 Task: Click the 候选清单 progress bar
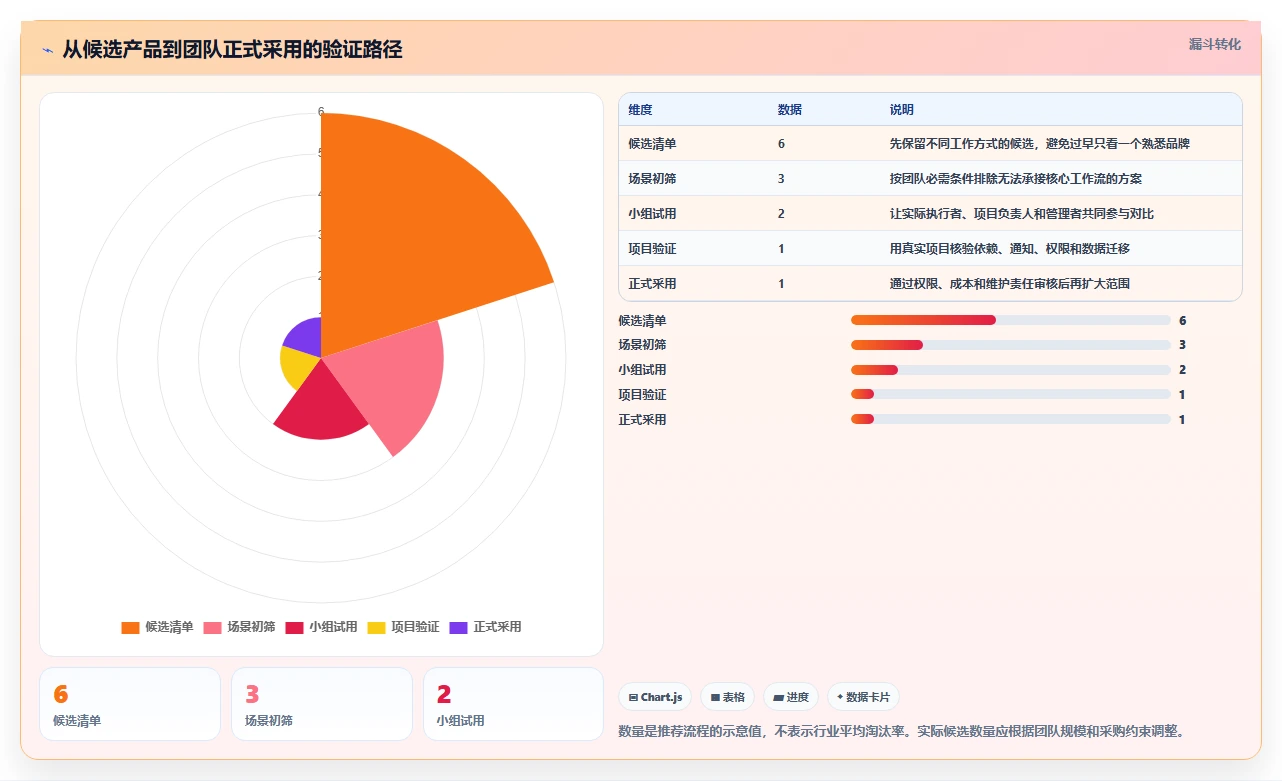1010,320
